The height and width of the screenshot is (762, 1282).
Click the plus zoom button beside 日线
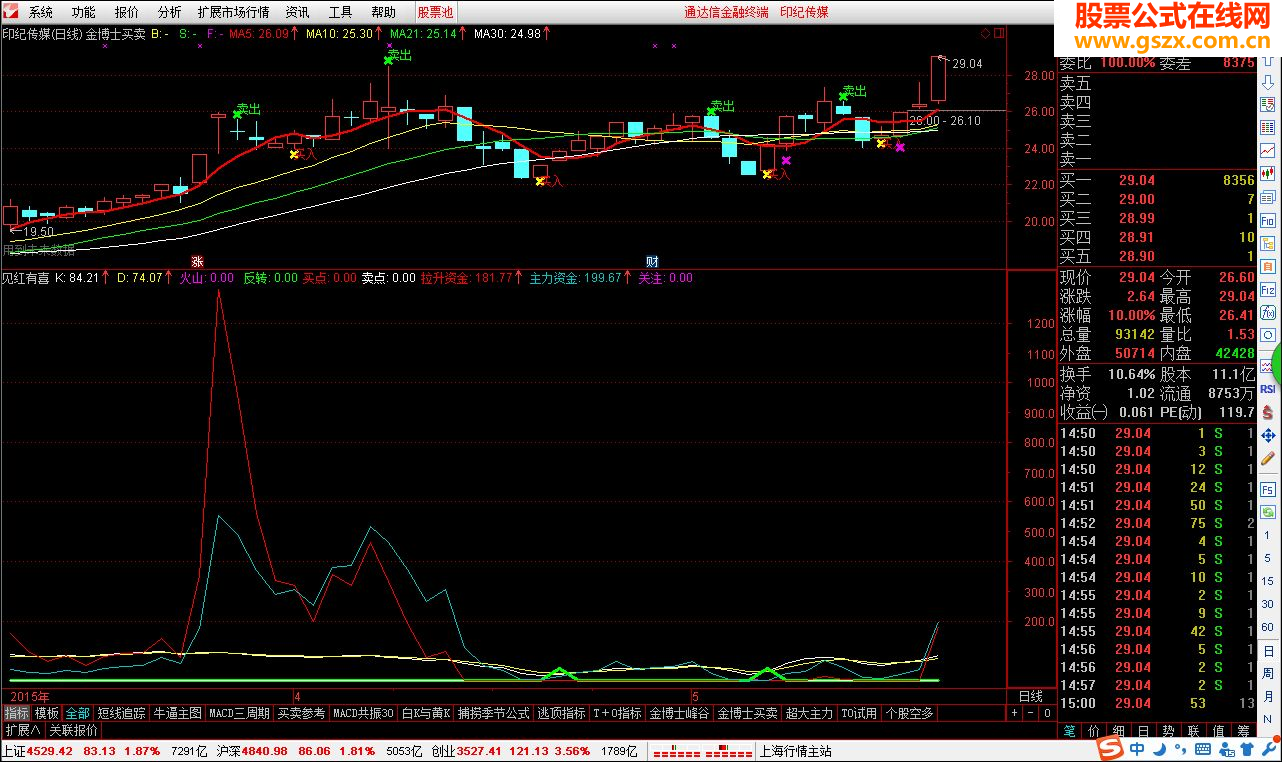click(1014, 713)
